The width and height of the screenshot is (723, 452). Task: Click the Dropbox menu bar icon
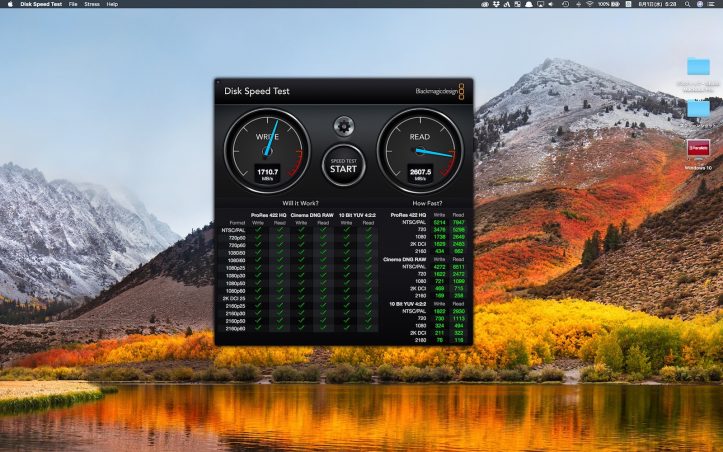(x=496, y=4)
